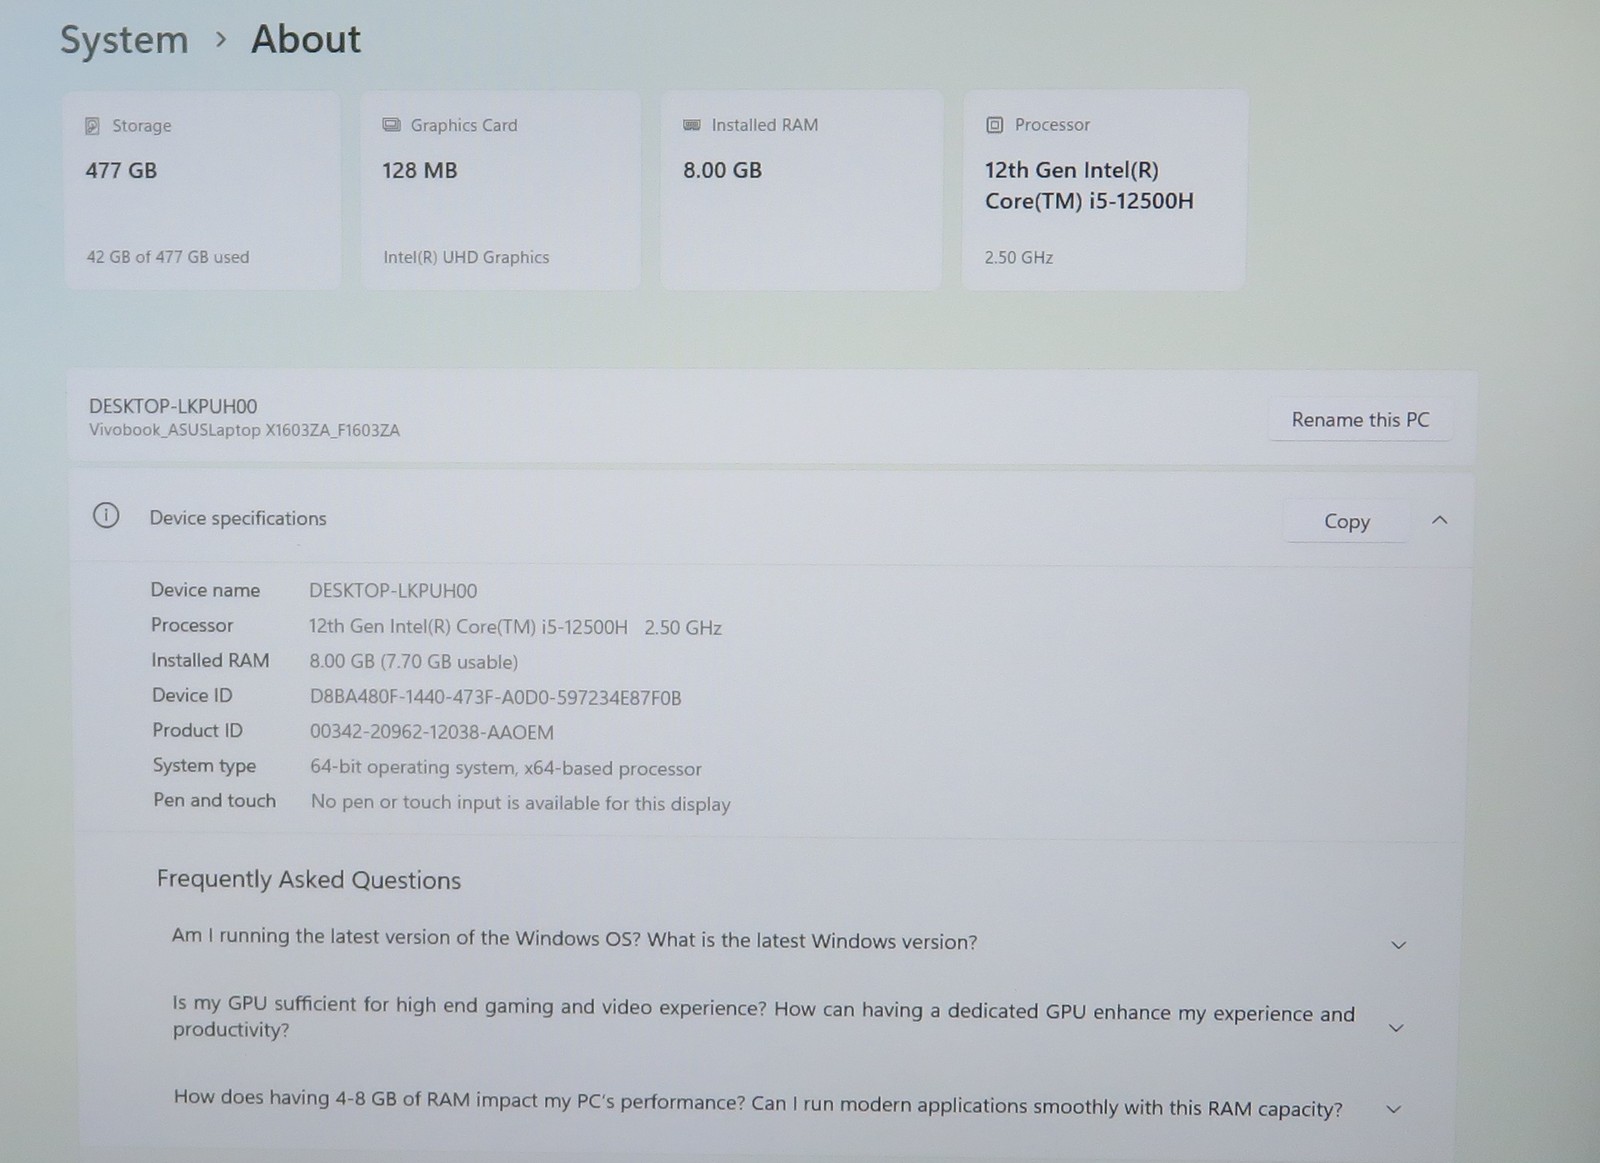Click the Installed RAM label in specifications
Image resolution: width=1600 pixels, height=1163 pixels.
point(210,660)
